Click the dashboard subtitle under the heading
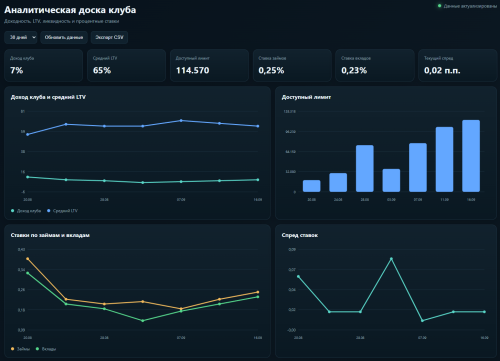The height and width of the screenshot is (361, 500). [62, 21]
